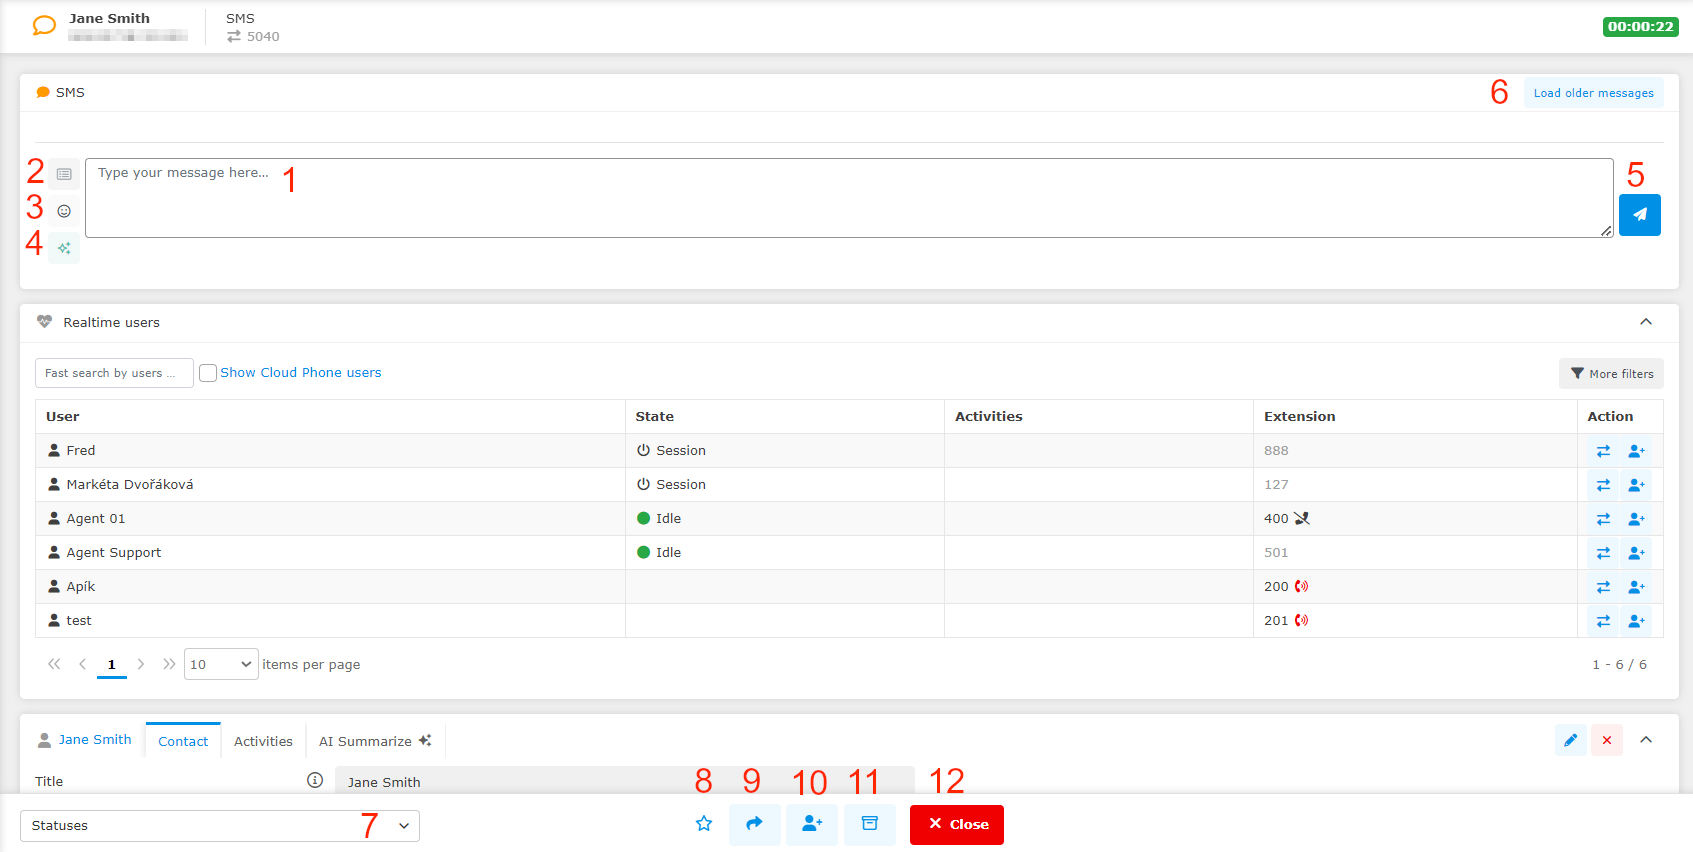The image size is (1693, 852).
Task: Open the Statuses dropdown
Action: pyautogui.click(x=220, y=826)
